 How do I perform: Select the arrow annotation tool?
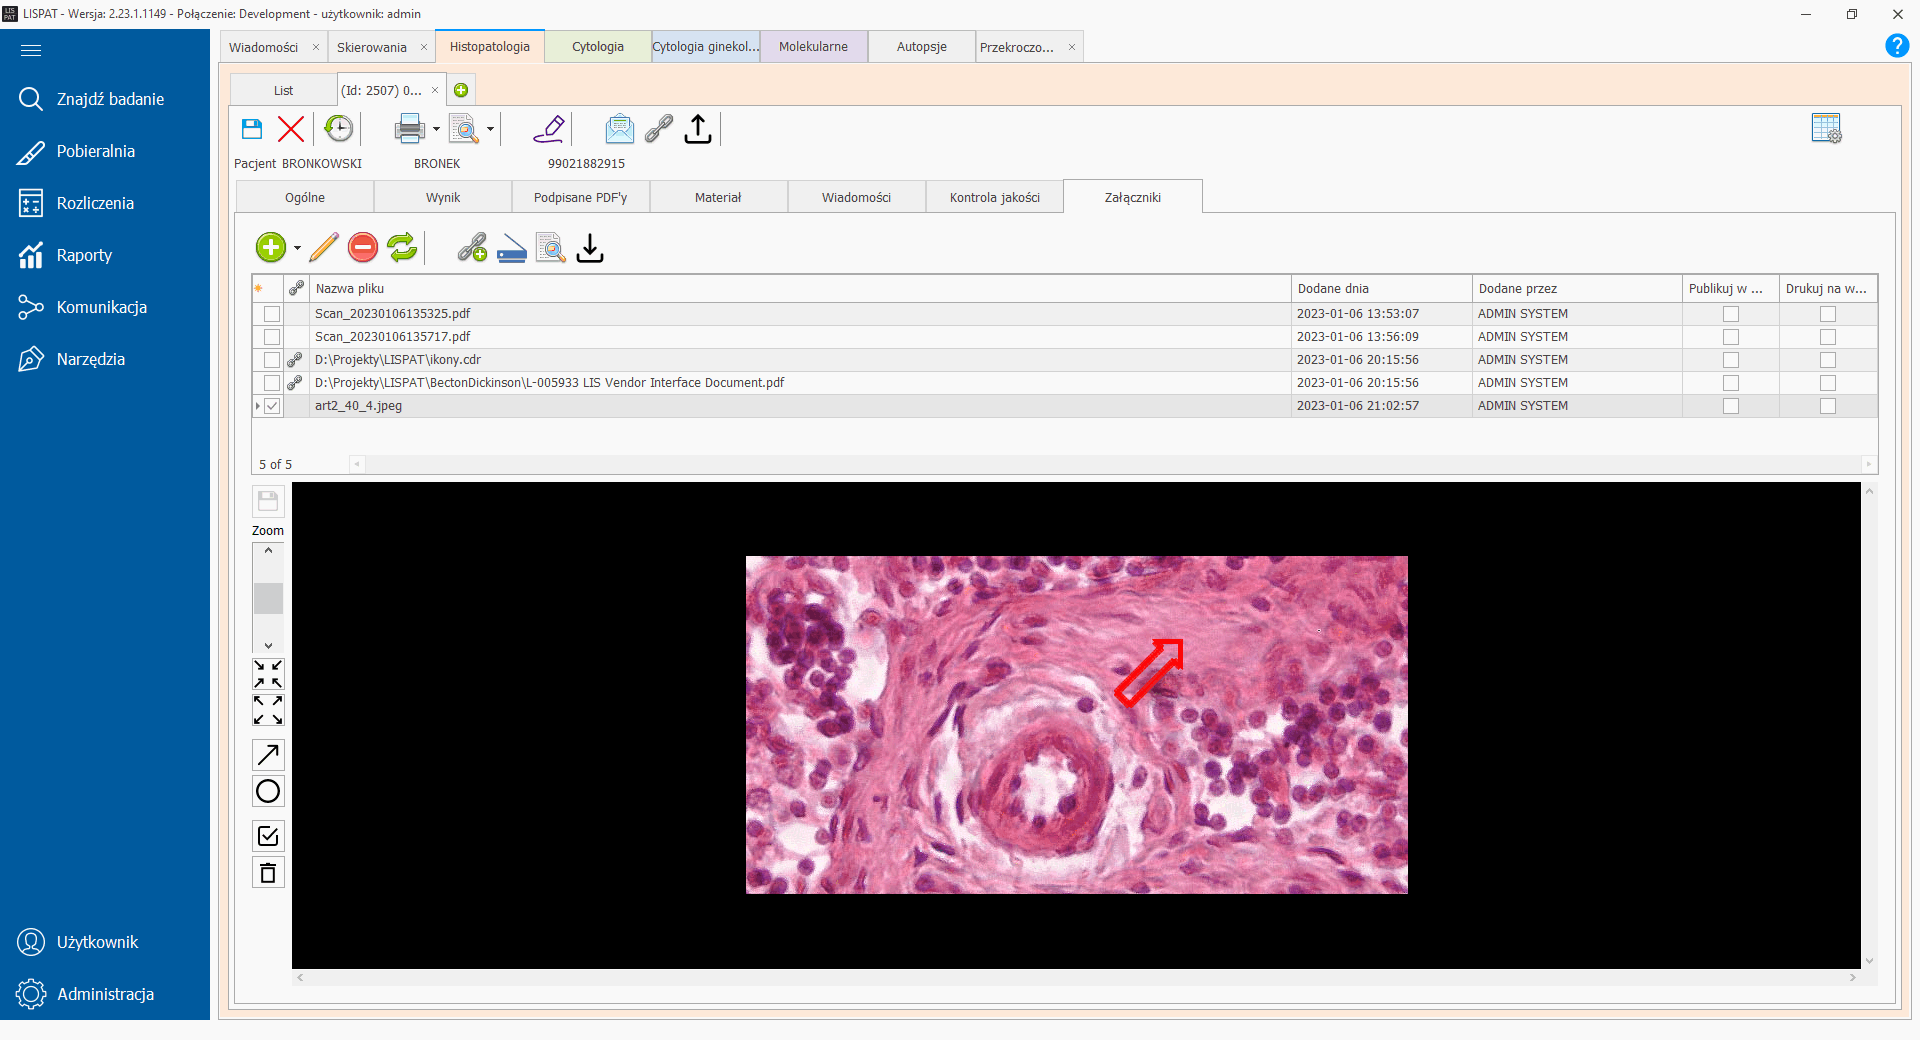pyautogui.click(x=268, y=755)
